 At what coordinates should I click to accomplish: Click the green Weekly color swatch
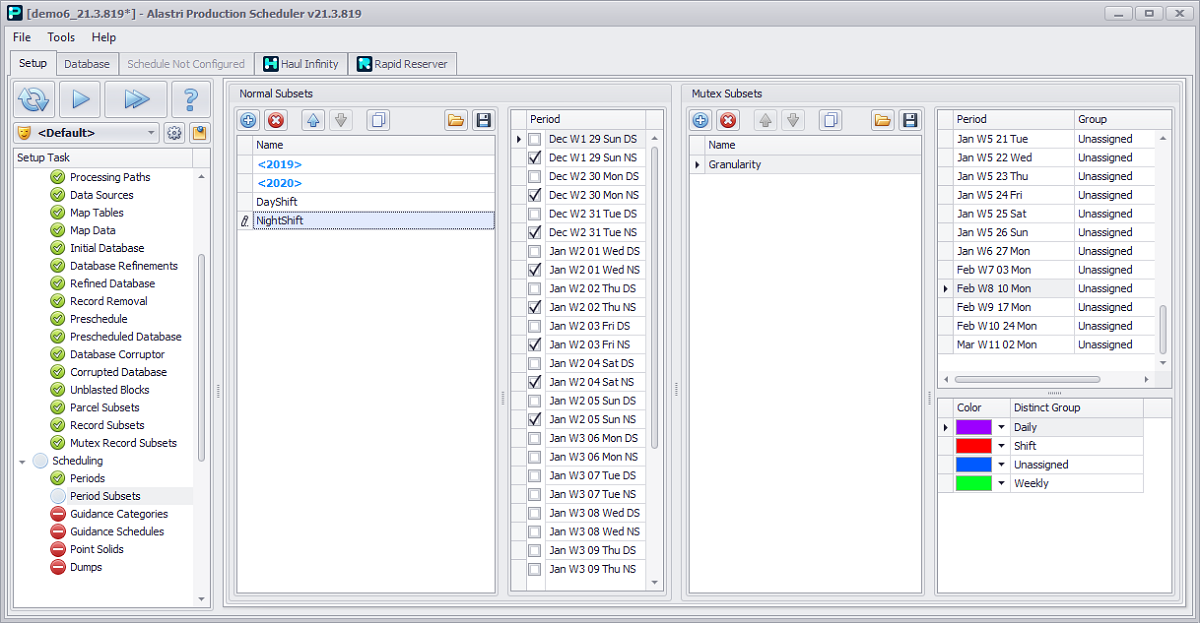pos(974,483)
